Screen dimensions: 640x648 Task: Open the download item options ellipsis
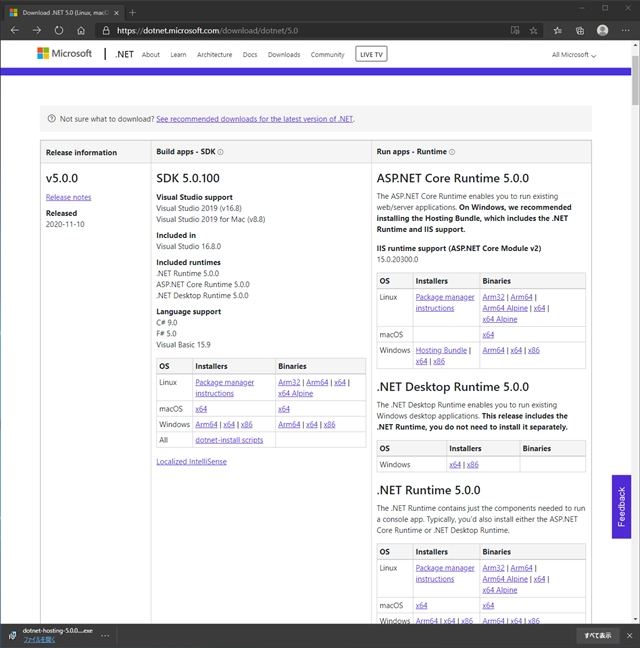[x=105, y=635]
